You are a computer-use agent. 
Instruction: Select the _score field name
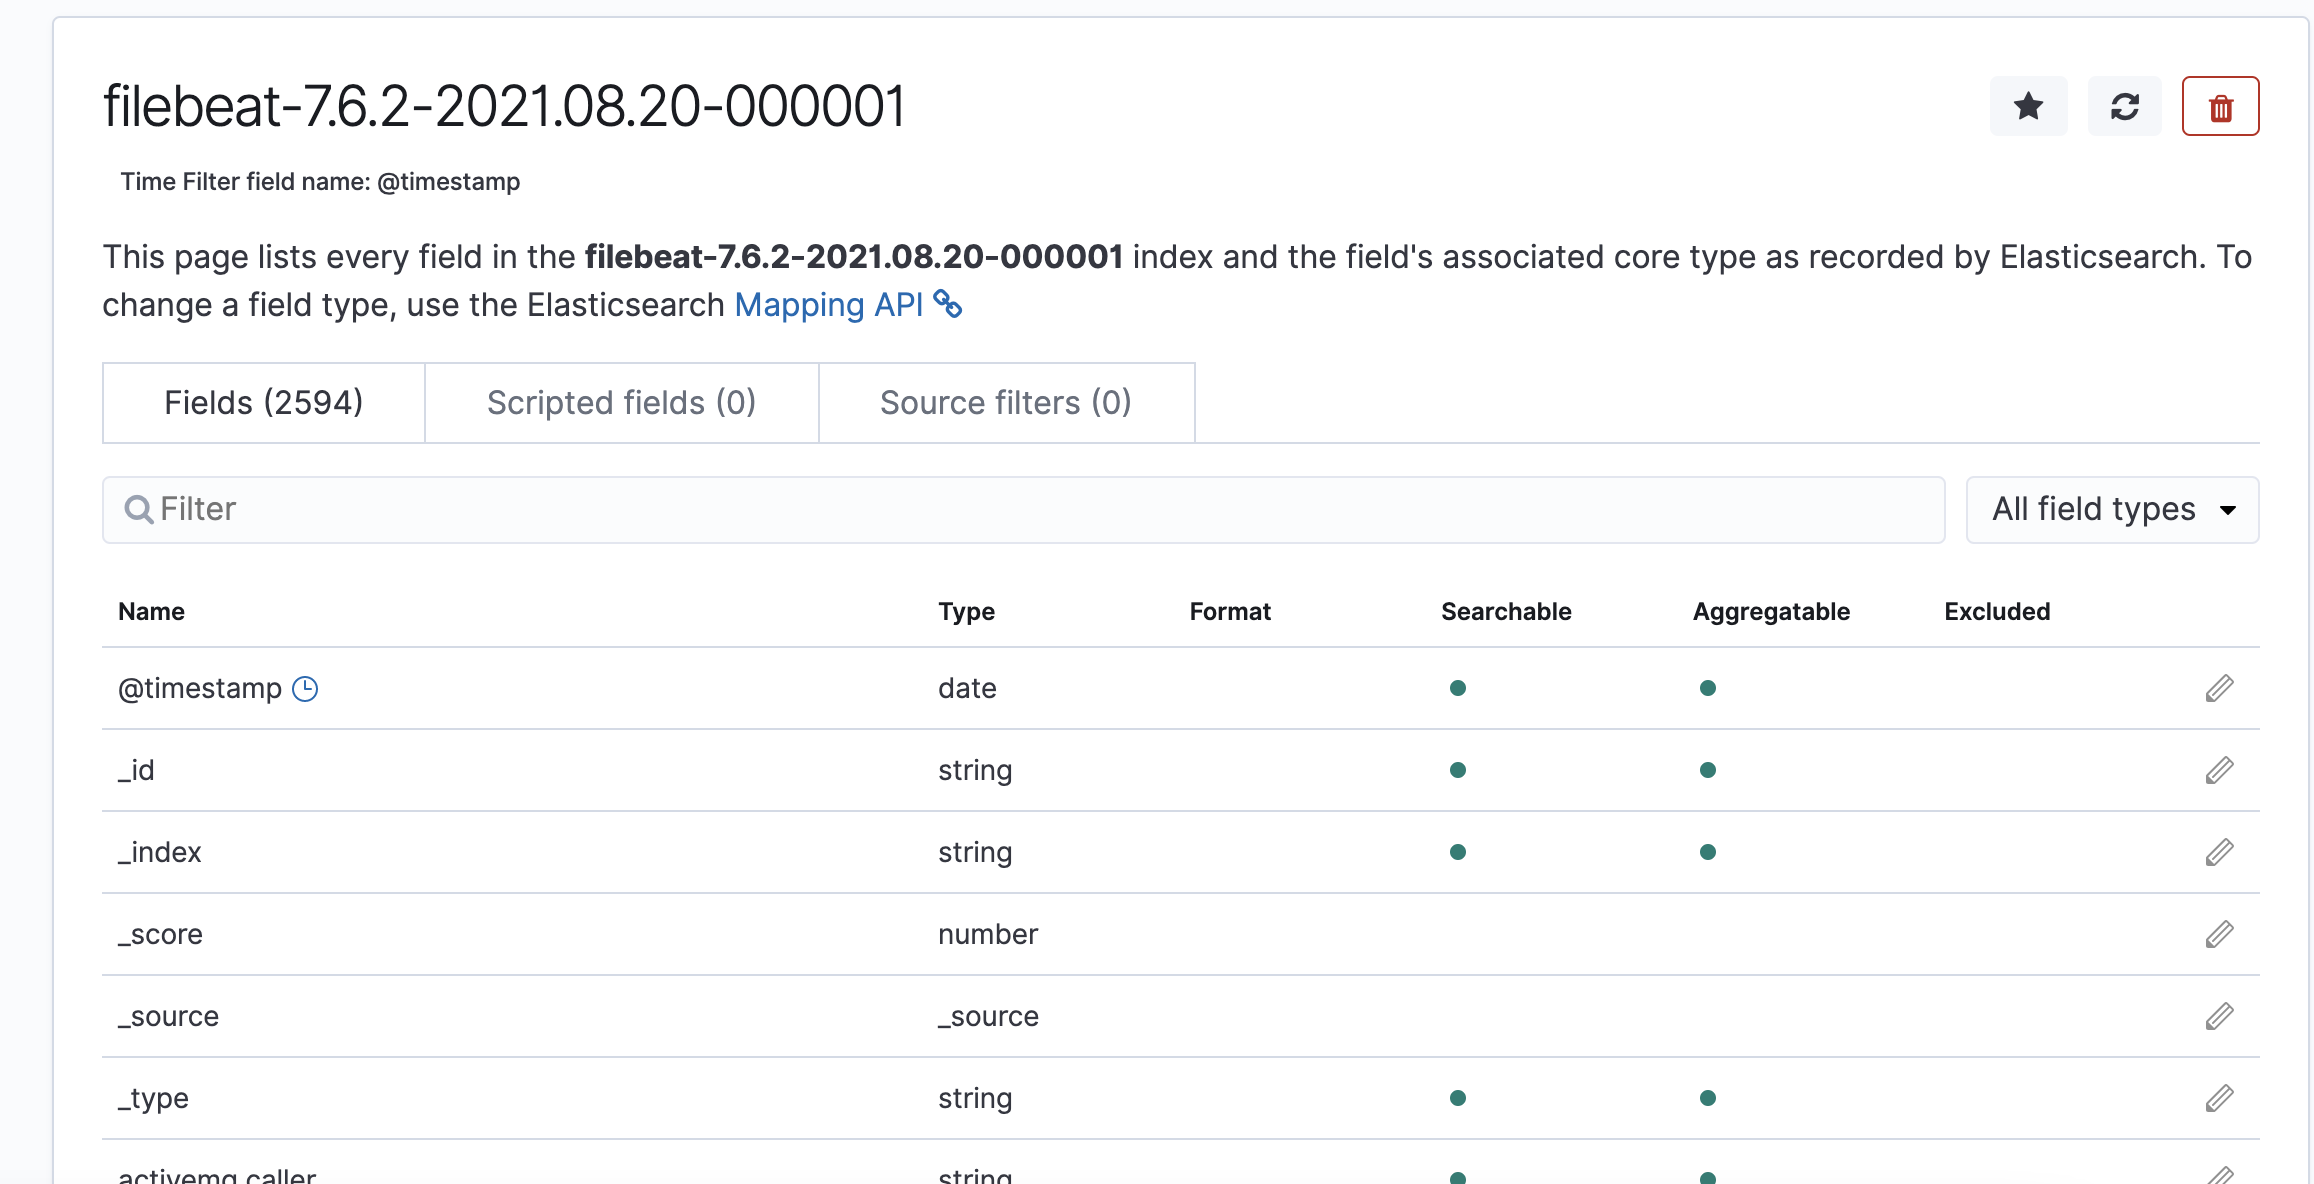[x=160, y=934]
